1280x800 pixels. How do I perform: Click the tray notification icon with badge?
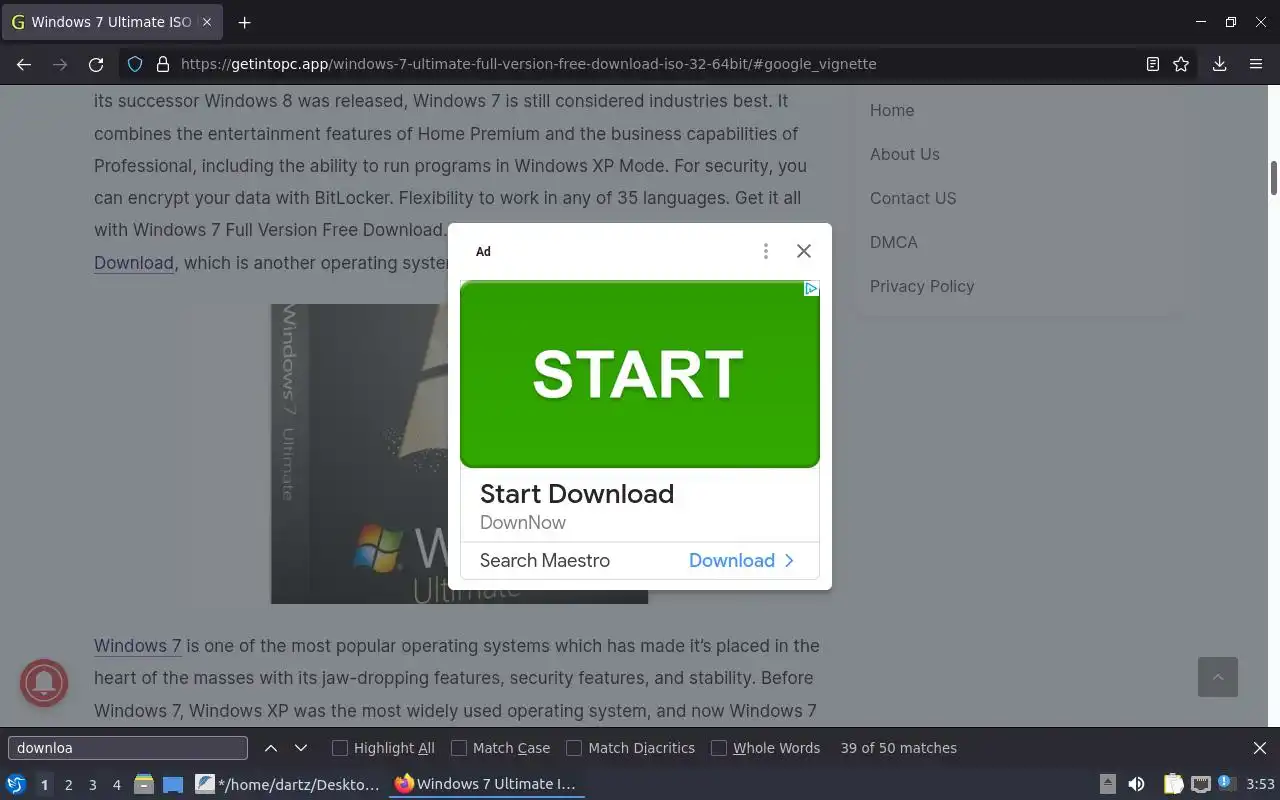click(1227, 783)
